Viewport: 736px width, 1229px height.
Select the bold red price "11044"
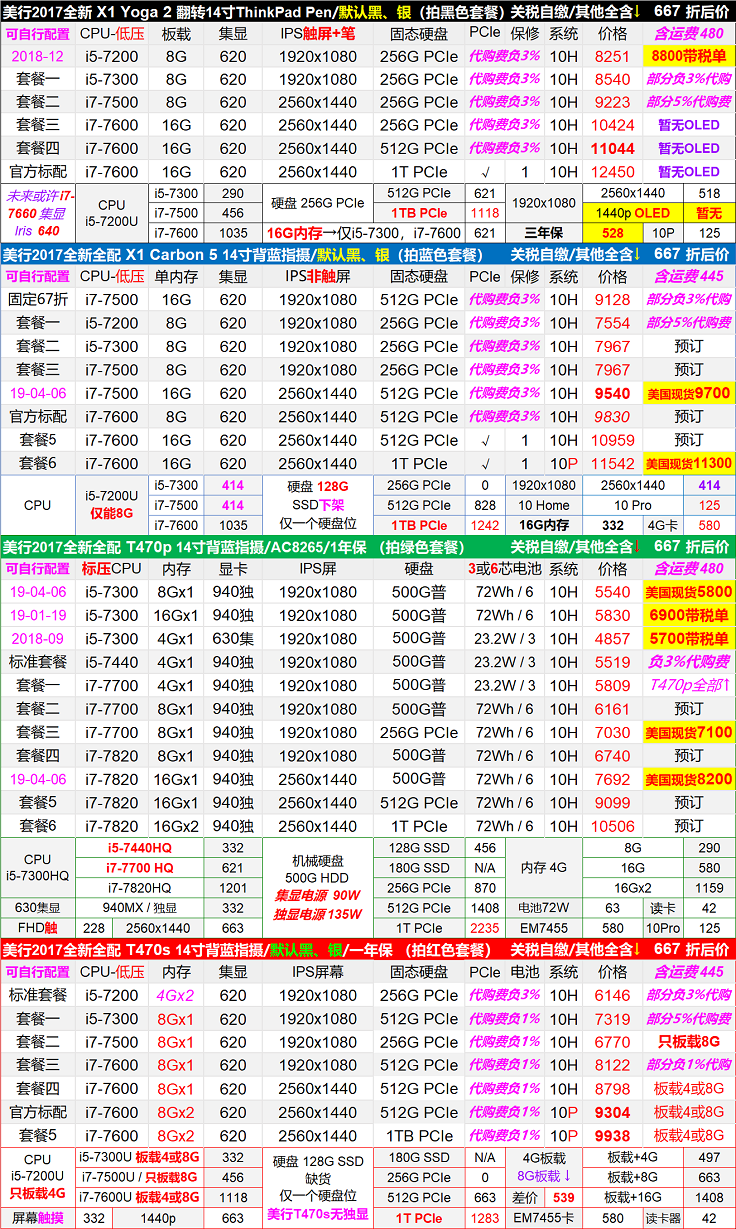(612, 148)
